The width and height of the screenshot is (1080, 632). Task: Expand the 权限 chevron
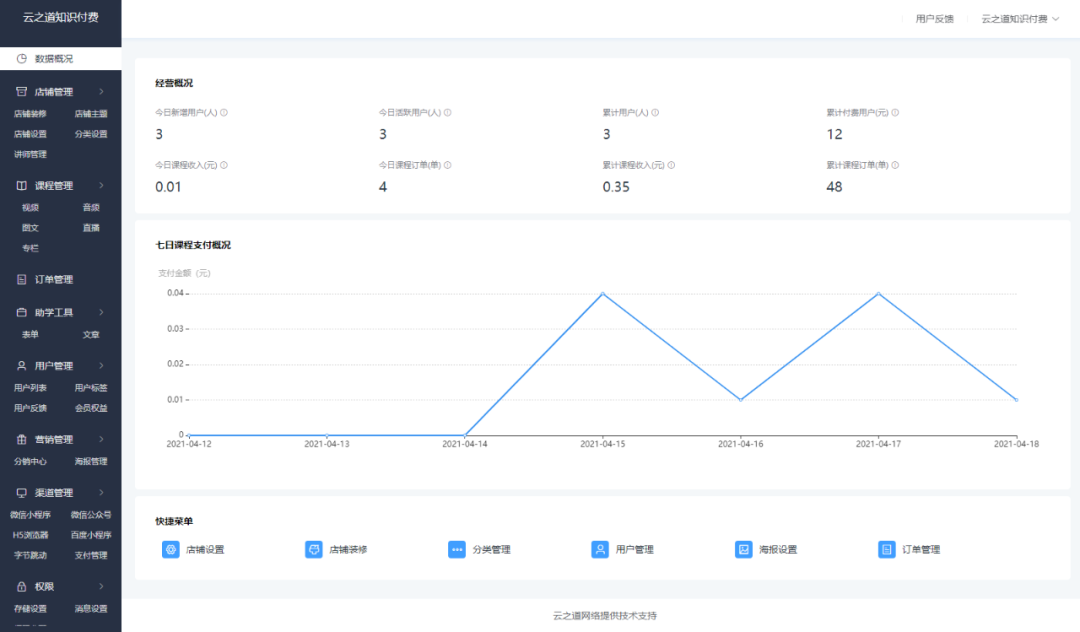point(102,587)
